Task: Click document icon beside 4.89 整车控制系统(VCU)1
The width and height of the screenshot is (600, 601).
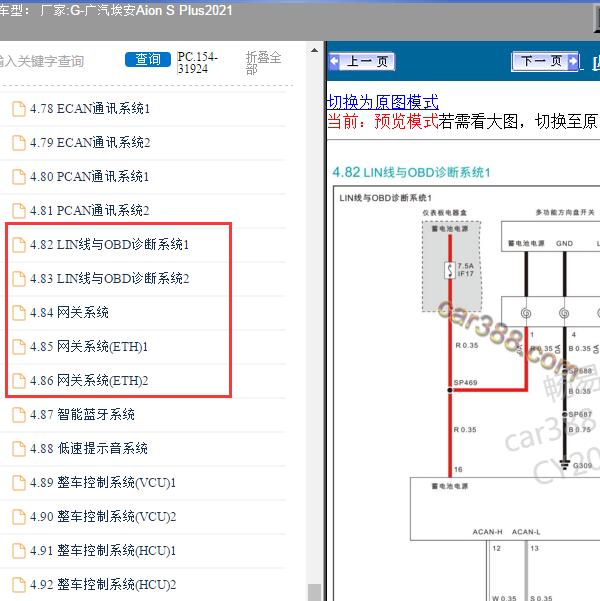Action: tap(18, 483)
